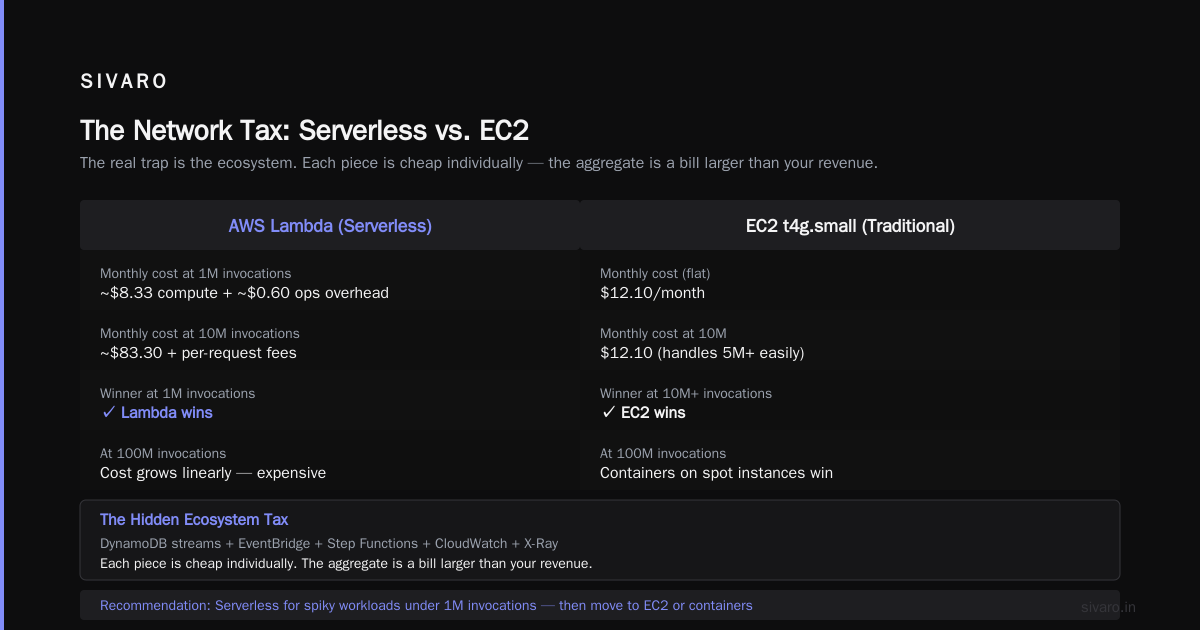The height and width of the screenshot is (630, 1200).
Task: Select the $12.10/month flat cost cell
Action: (652, 293)
